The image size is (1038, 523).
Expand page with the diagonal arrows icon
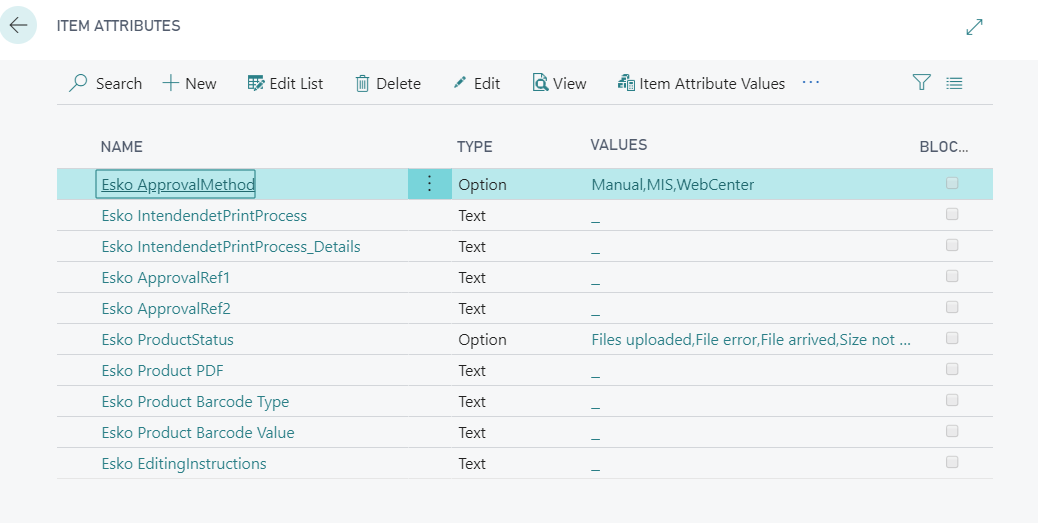[974, 27]
